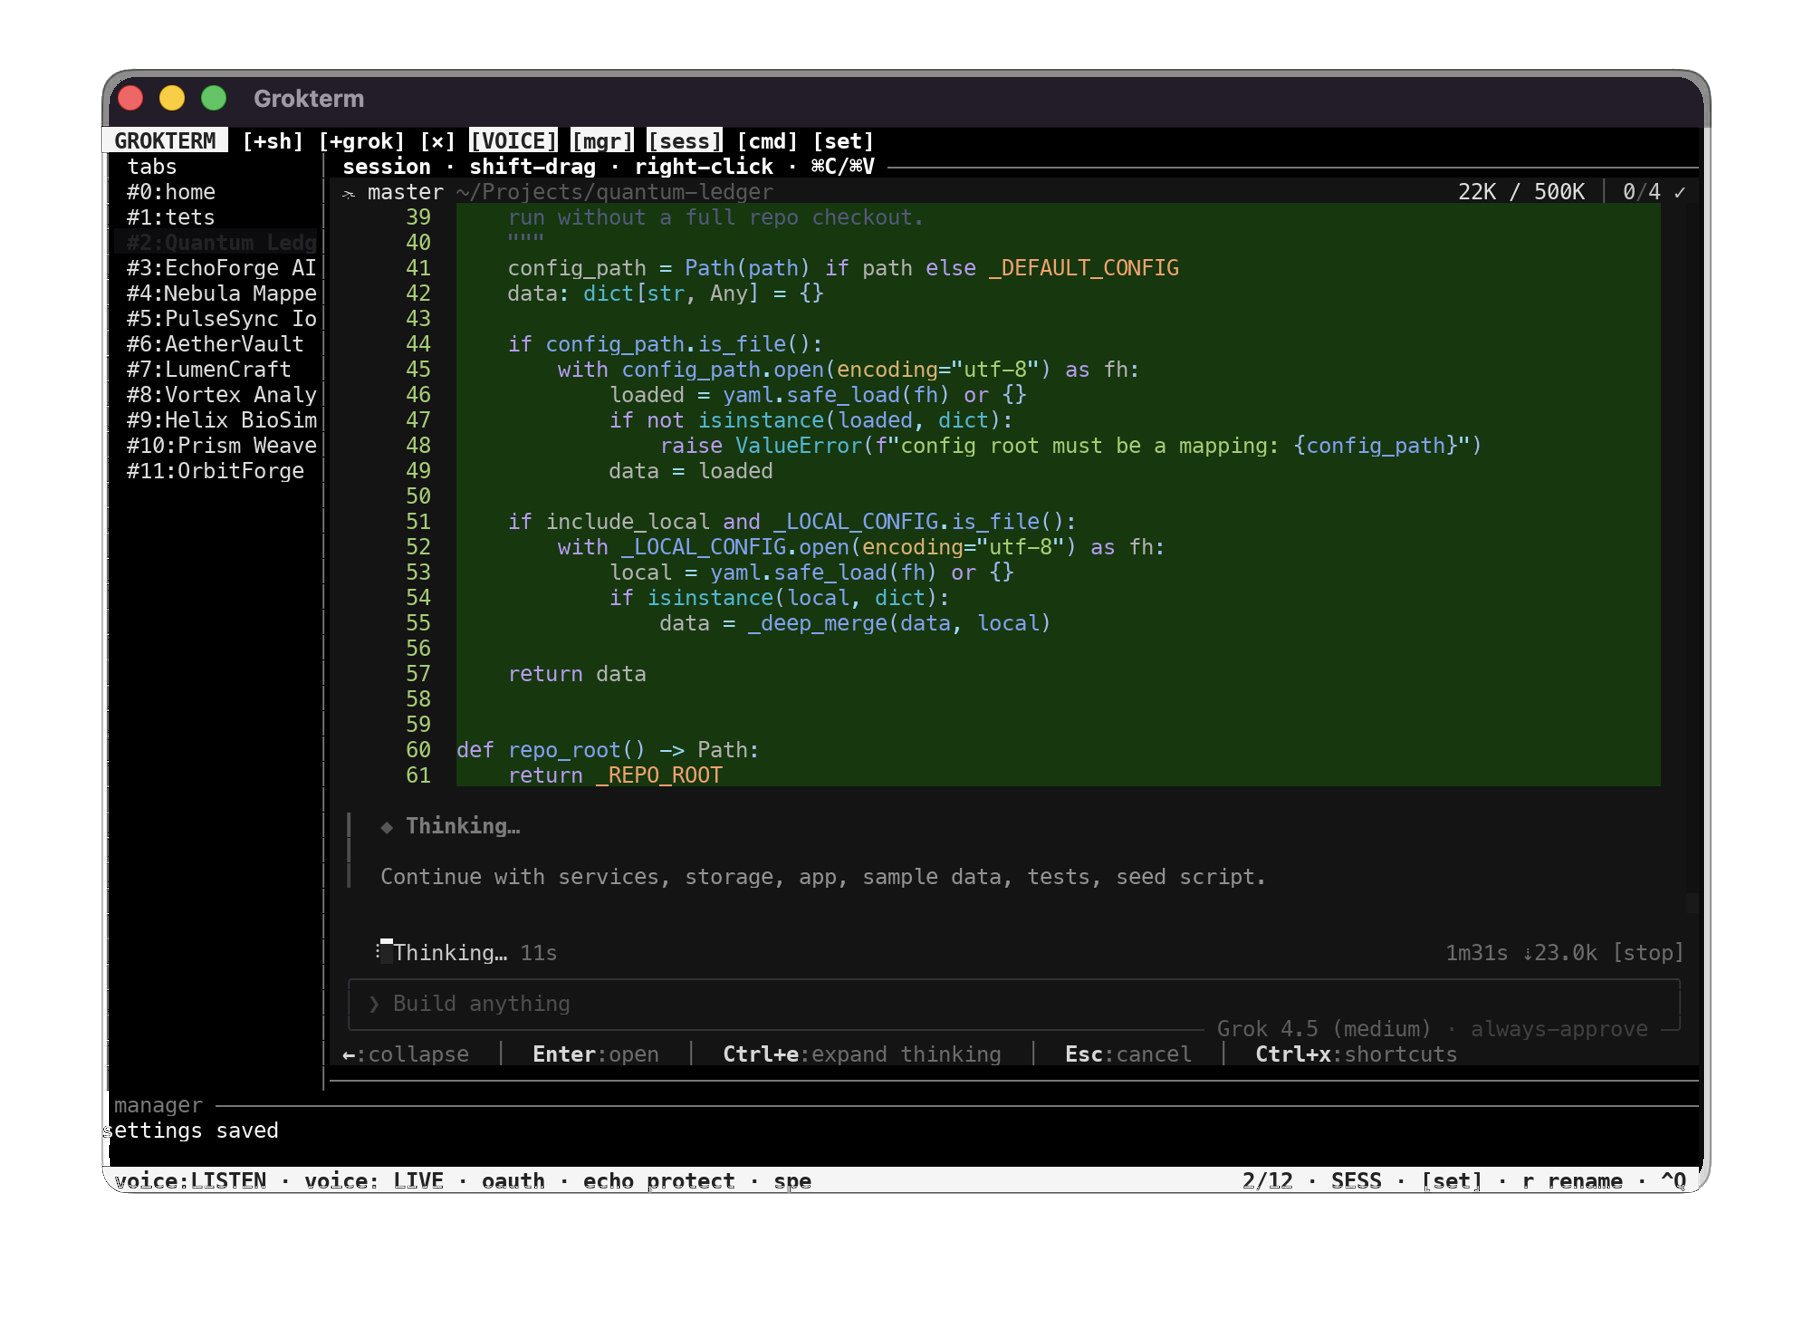
Task: Click the def repo_root() line 60
Action: pyautogui.click(x=608, y=750)
